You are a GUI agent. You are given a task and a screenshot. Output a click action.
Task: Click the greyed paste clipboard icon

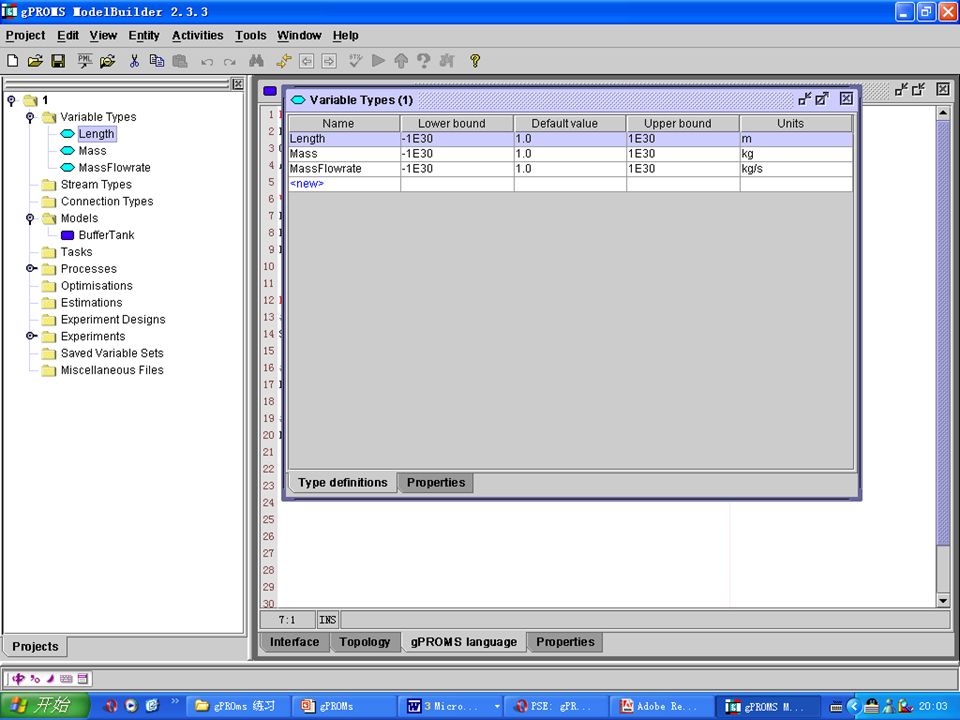[180, 61]
